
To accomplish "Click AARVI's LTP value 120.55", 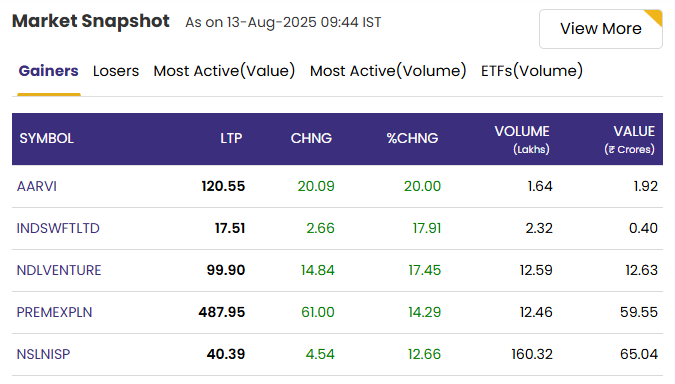I will [223, 186].
